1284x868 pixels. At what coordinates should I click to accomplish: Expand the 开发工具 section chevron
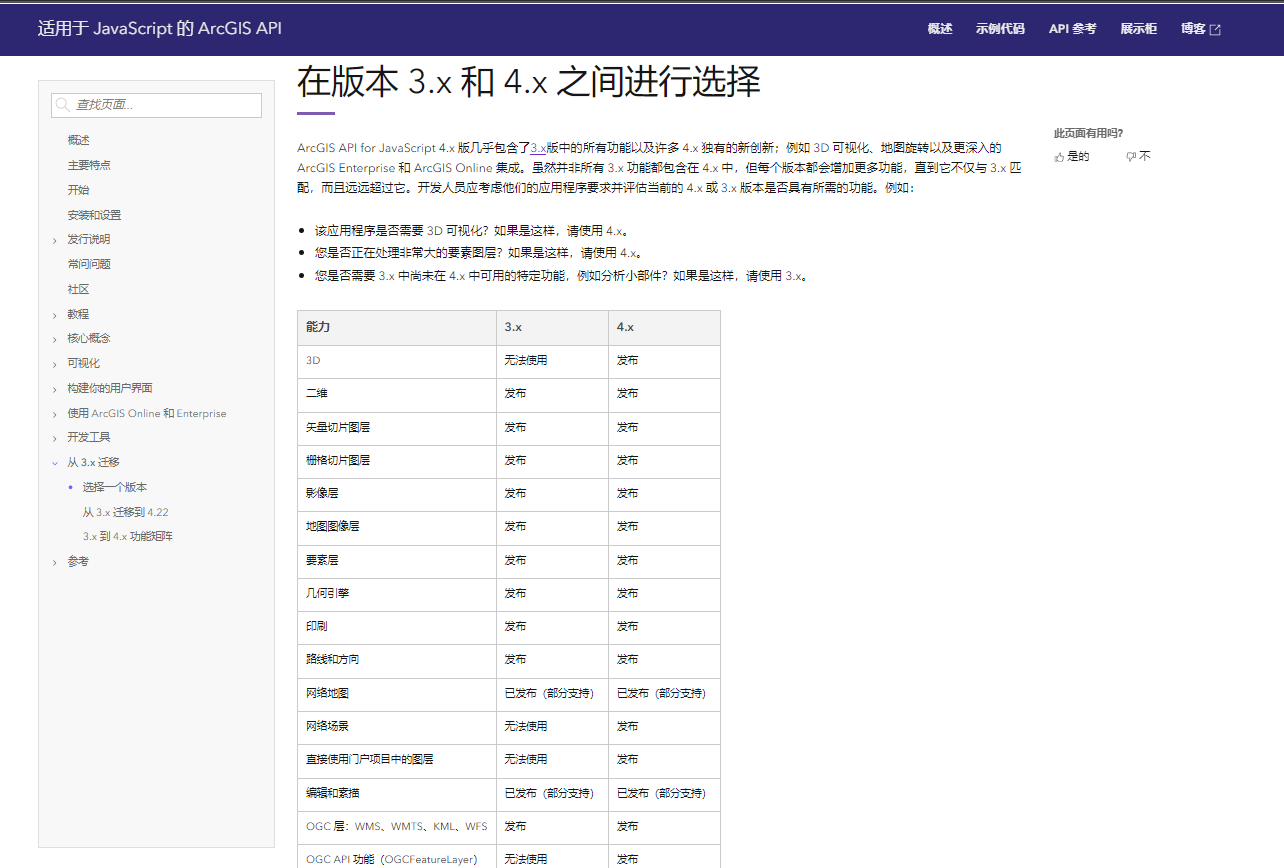tap(55, 438)
